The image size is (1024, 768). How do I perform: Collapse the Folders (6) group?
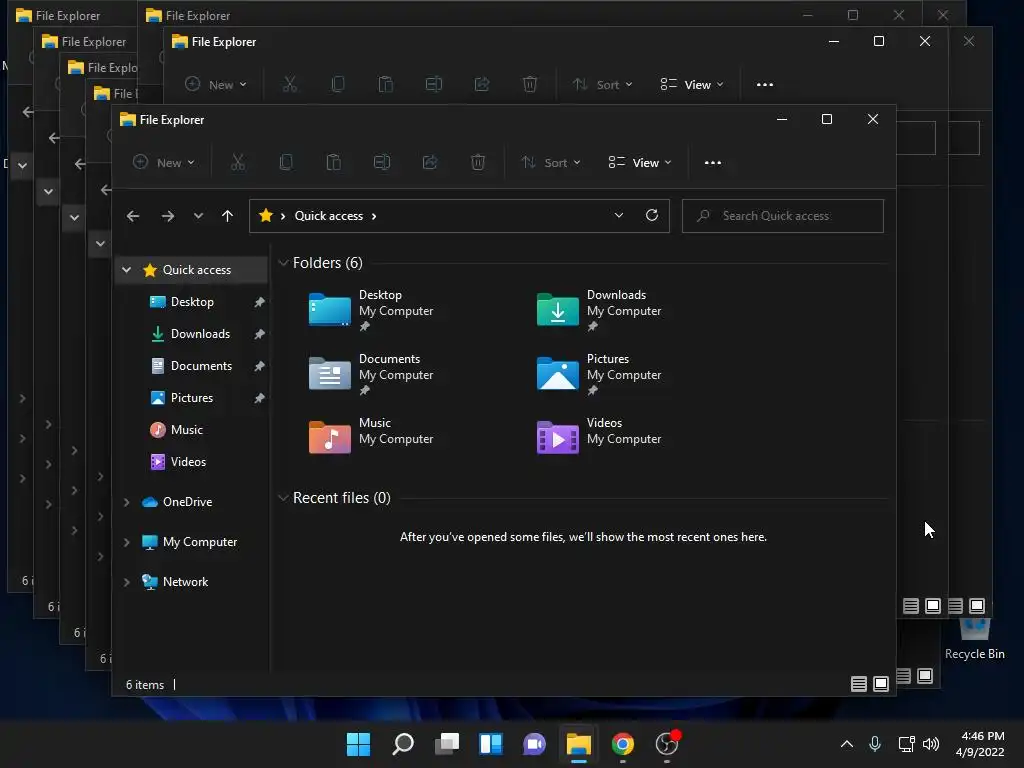[283, 263]
